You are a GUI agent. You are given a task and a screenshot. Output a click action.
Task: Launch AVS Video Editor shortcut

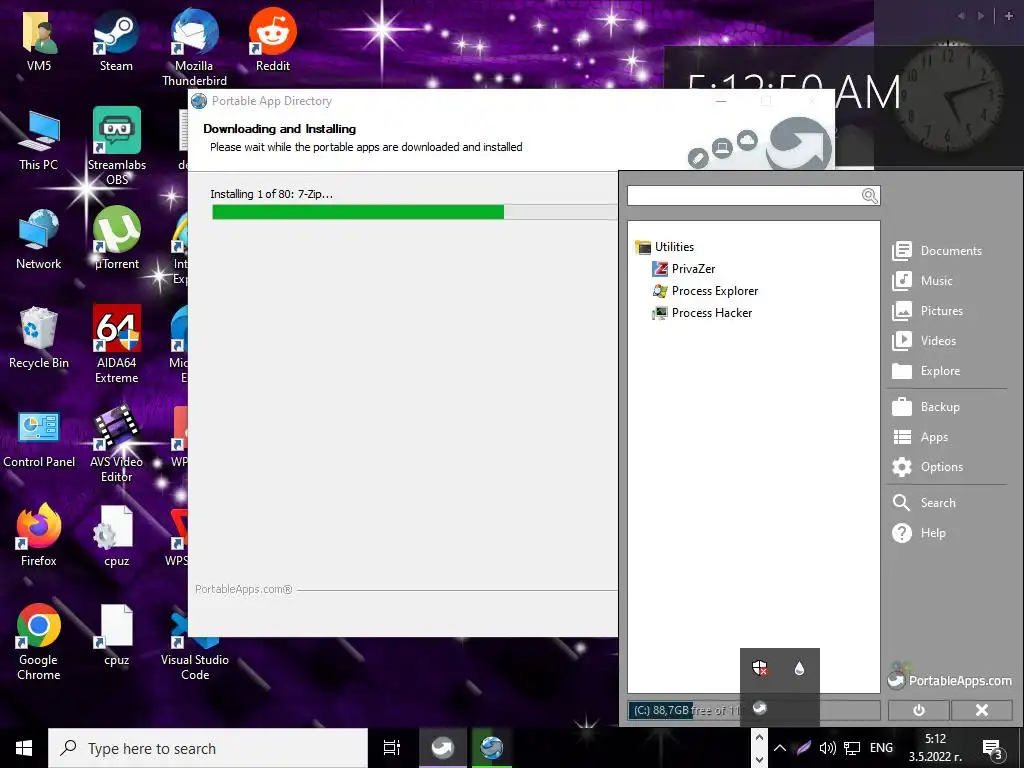pyautogui.click(x=117, y=443)
